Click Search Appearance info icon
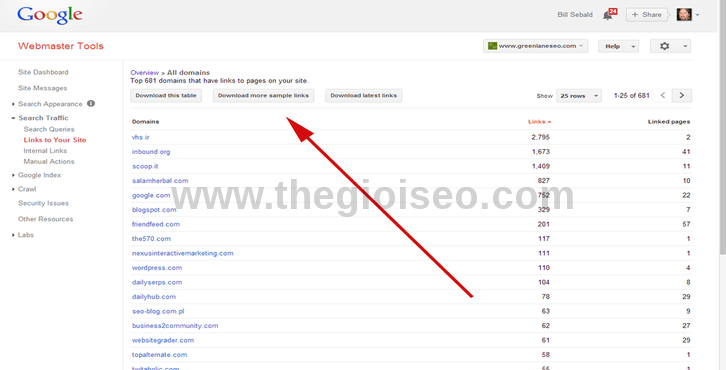 click(91, 103)
